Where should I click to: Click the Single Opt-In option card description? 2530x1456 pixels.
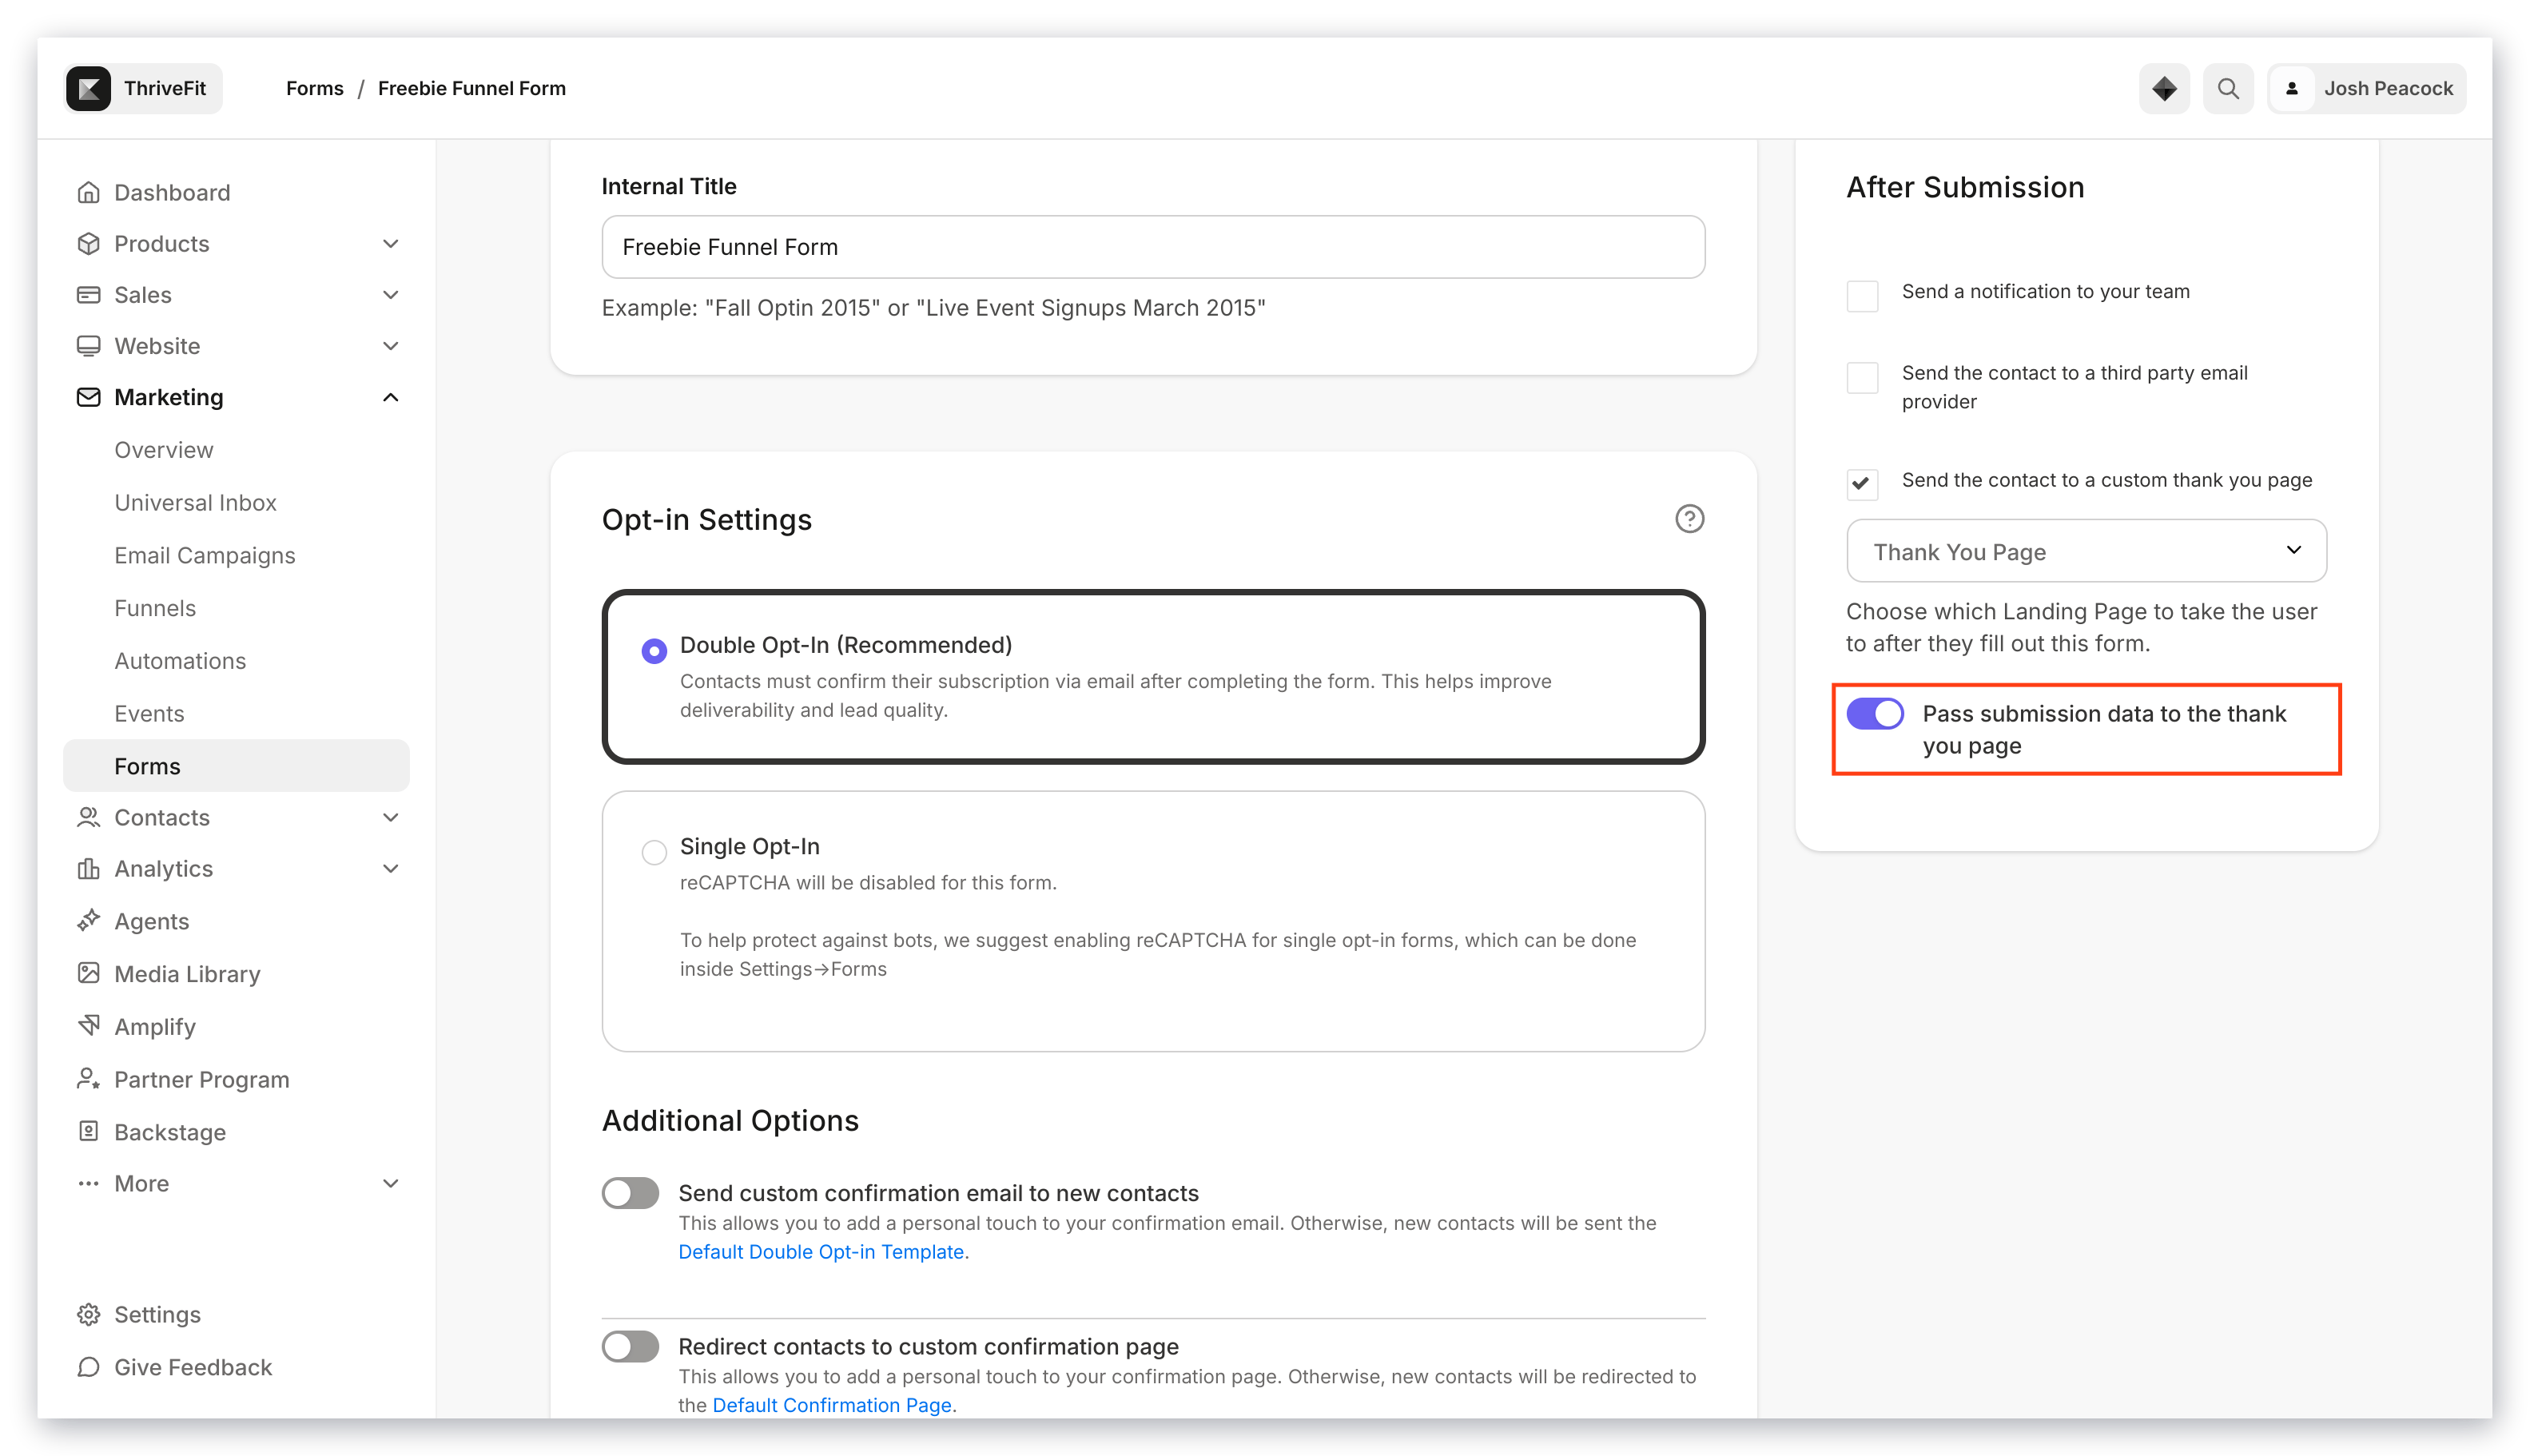(x=1158, y=925)
